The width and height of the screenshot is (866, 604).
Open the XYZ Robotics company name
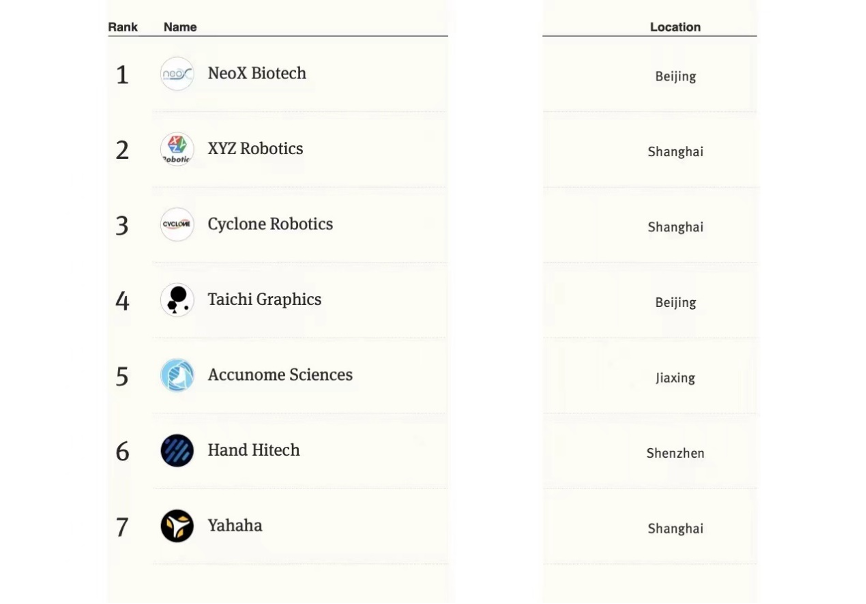[255, 149]
